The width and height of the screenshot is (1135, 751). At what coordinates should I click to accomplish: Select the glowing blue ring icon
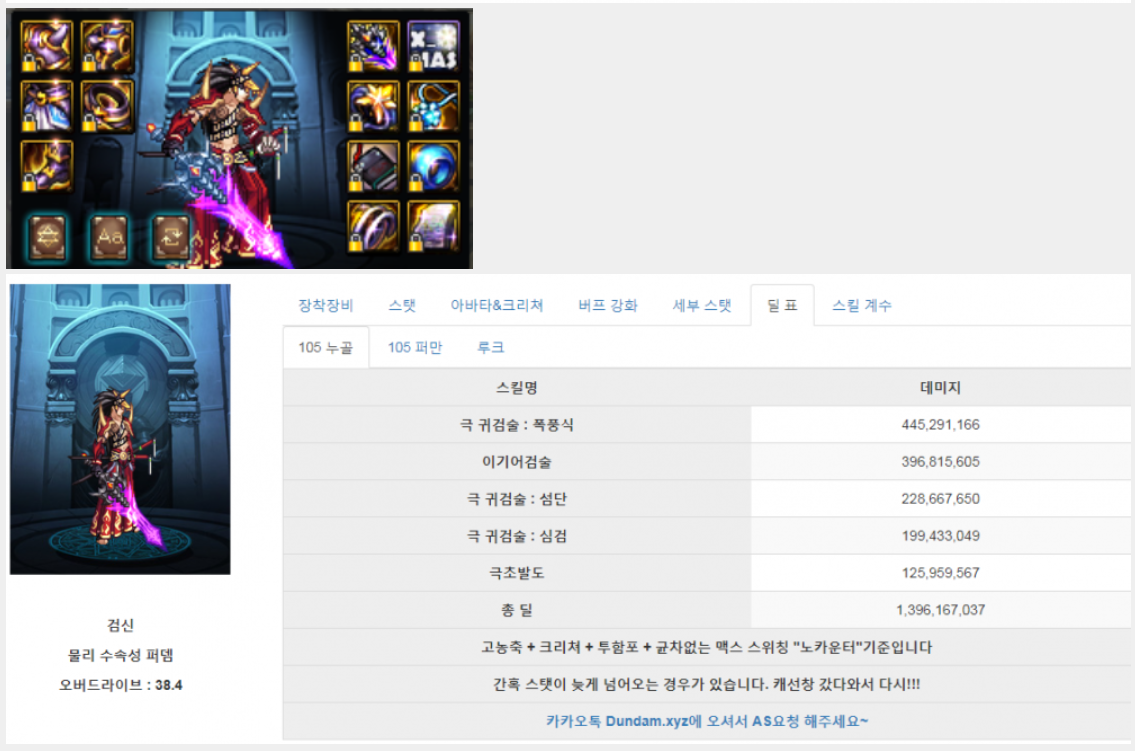[x=434, y=166]
